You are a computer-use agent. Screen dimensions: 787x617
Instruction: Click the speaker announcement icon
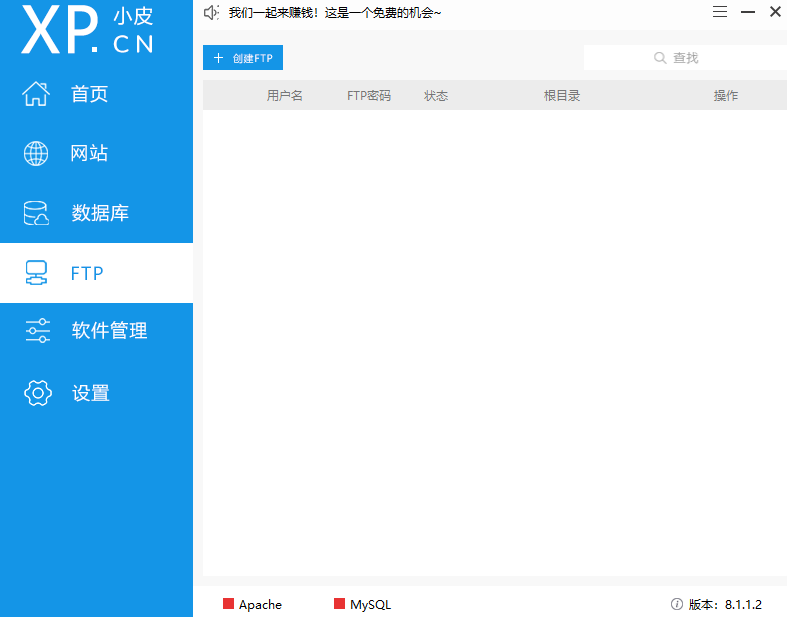(x=211, y=13)
